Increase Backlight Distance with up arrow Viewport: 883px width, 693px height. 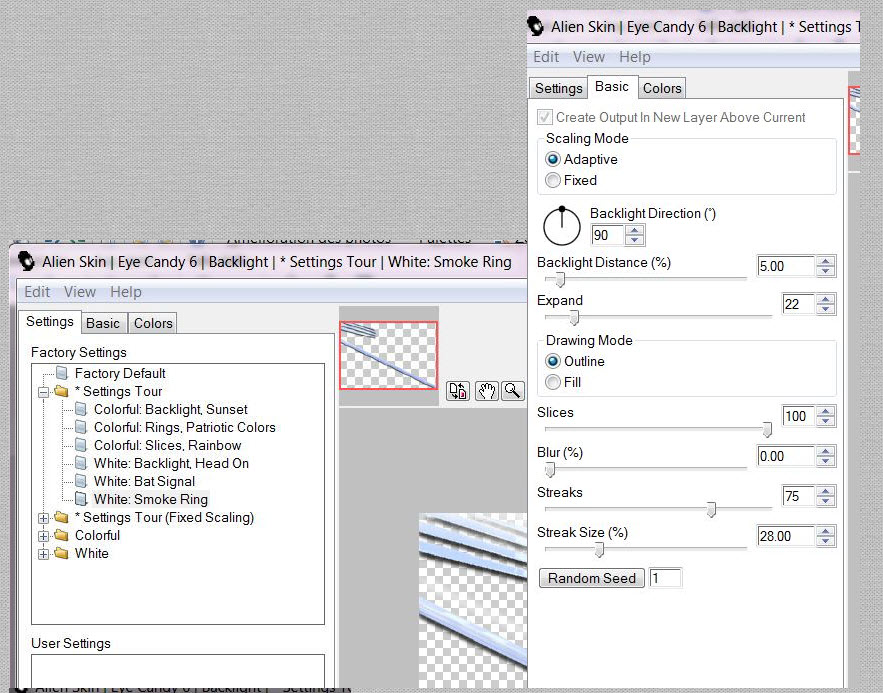coord(826,261)
